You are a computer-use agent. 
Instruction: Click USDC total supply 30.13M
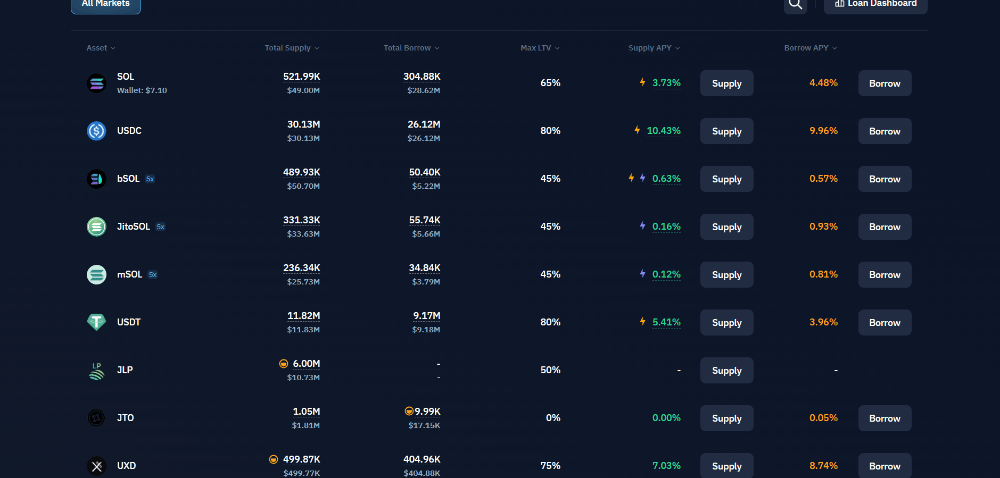click(304, 124)
